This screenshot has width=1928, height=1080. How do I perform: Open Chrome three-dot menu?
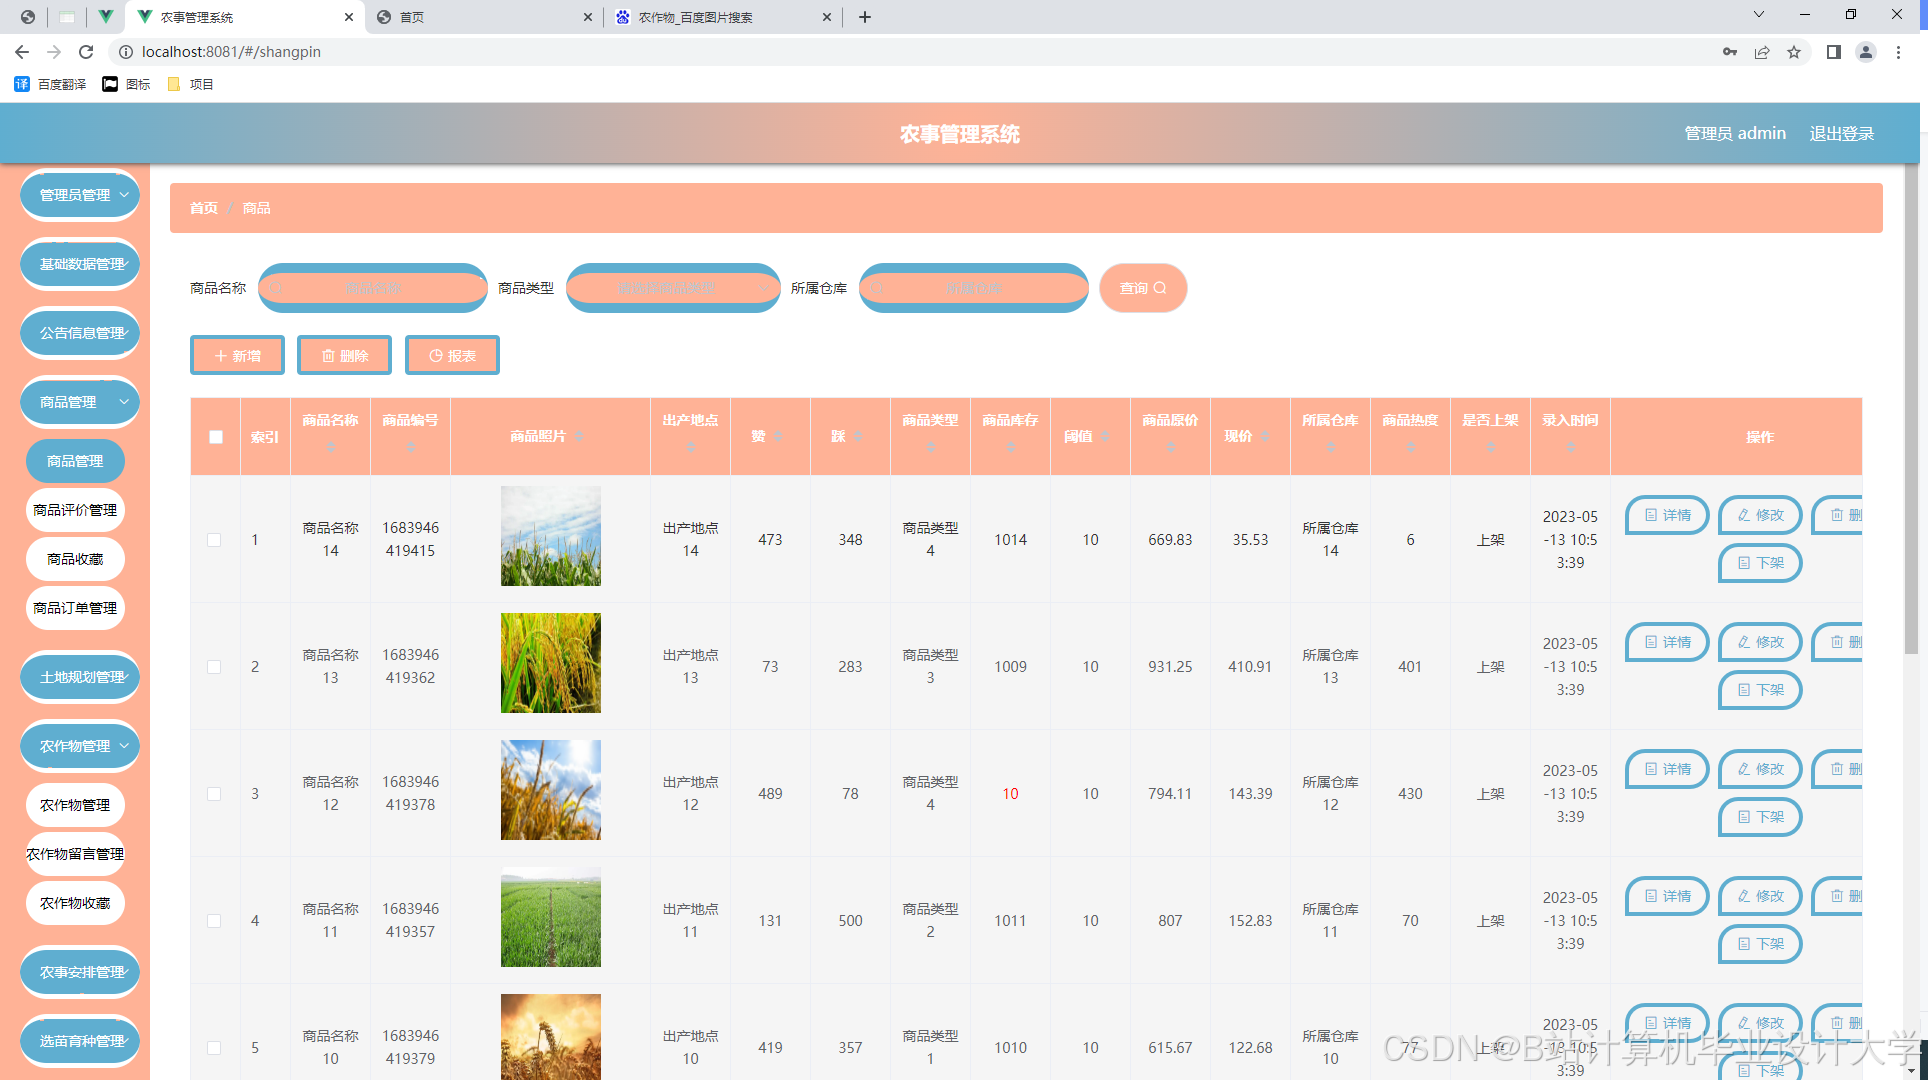pyautogui.click(x=1898, y=52)
